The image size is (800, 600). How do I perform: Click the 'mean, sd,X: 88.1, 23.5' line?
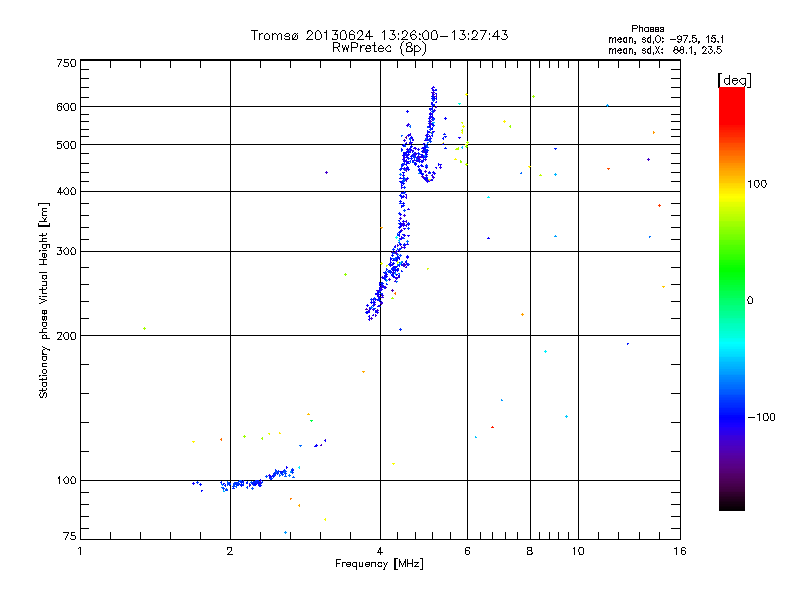click(665, 50)
